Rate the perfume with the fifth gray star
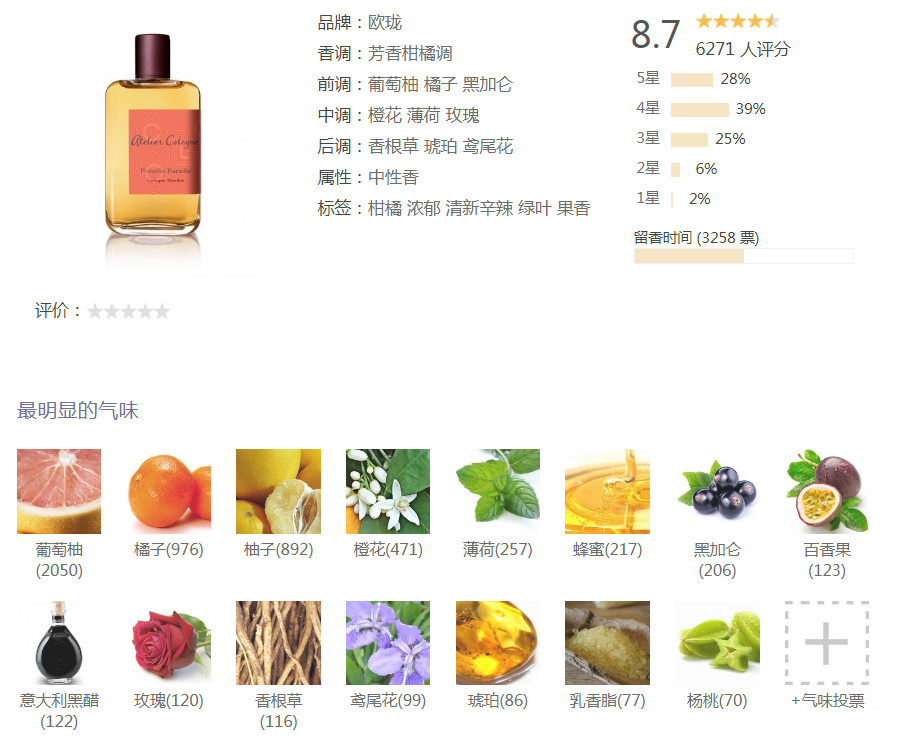Image resolution: width=898 pixels, height=739 pixels. 163,312
